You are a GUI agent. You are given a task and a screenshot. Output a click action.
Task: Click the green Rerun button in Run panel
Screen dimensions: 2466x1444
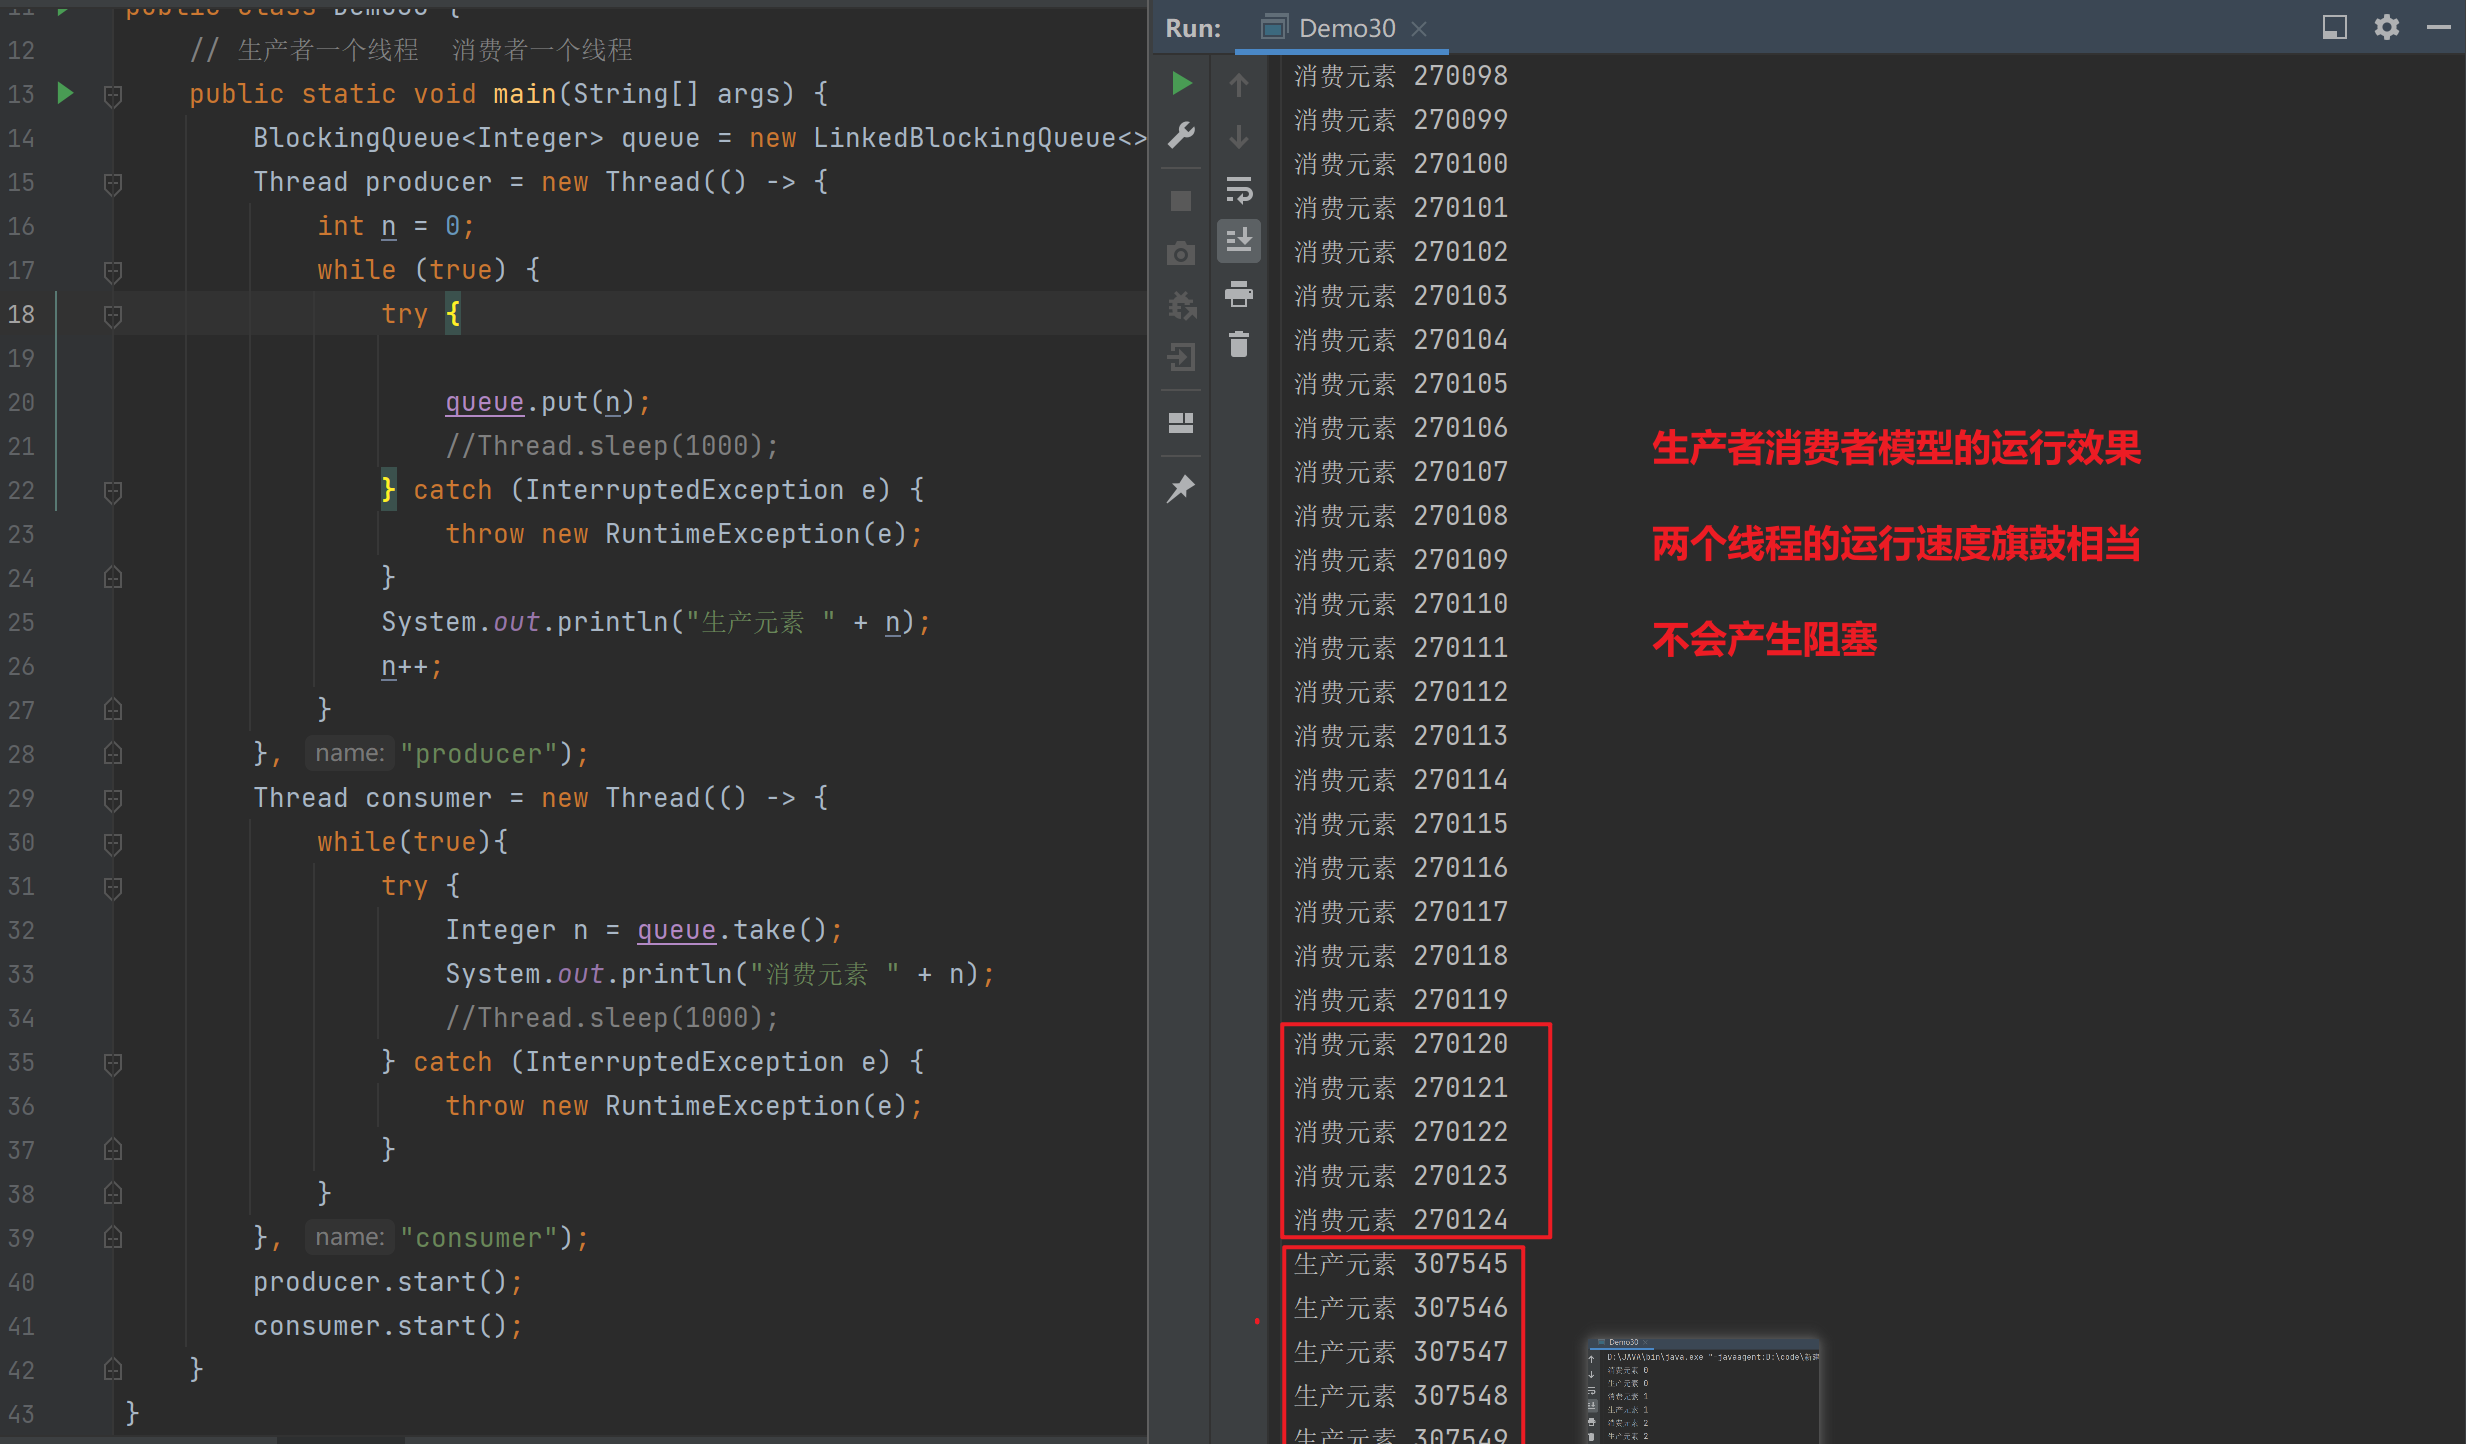point(1181,83)
